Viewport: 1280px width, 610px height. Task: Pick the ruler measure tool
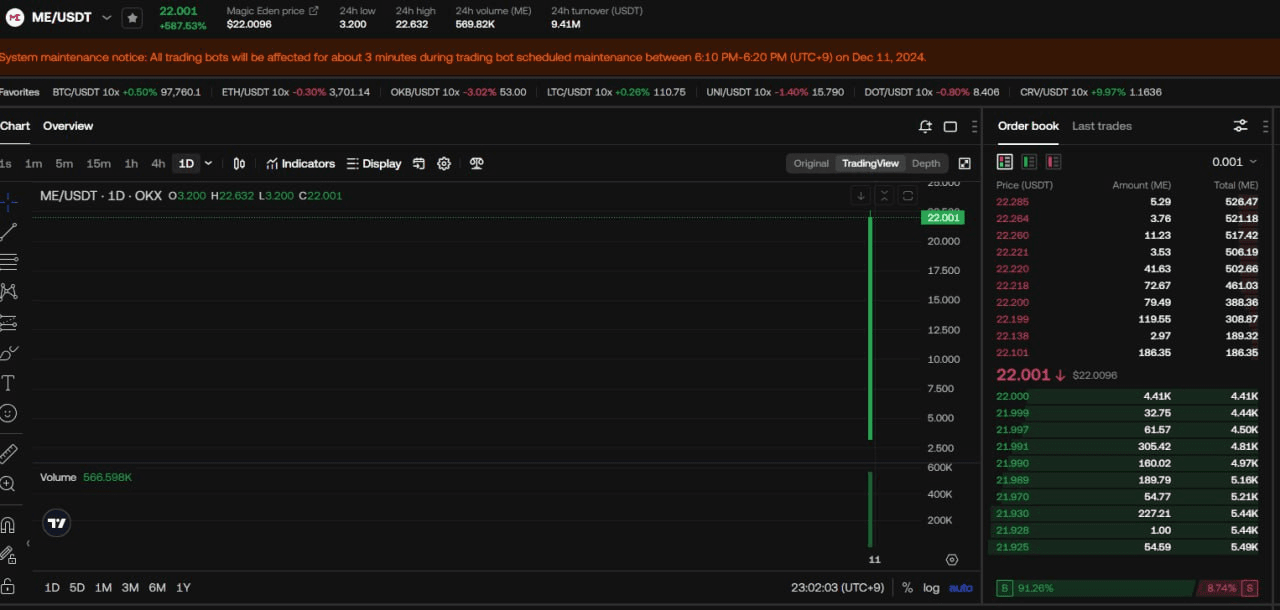8,454
